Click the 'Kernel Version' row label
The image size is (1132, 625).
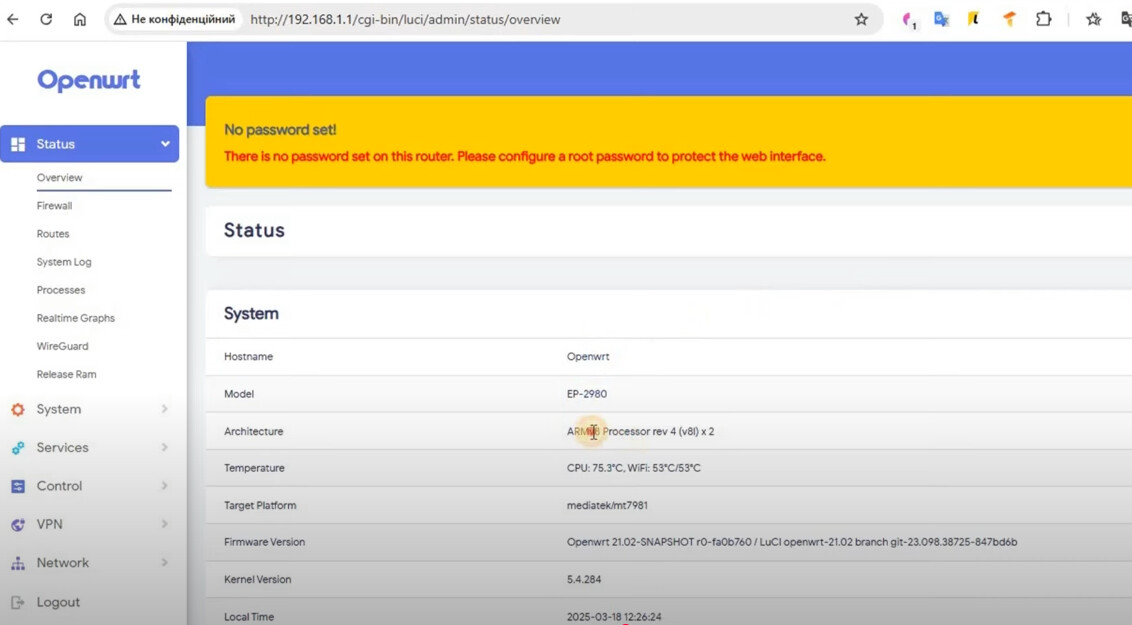tap(258, 580)
